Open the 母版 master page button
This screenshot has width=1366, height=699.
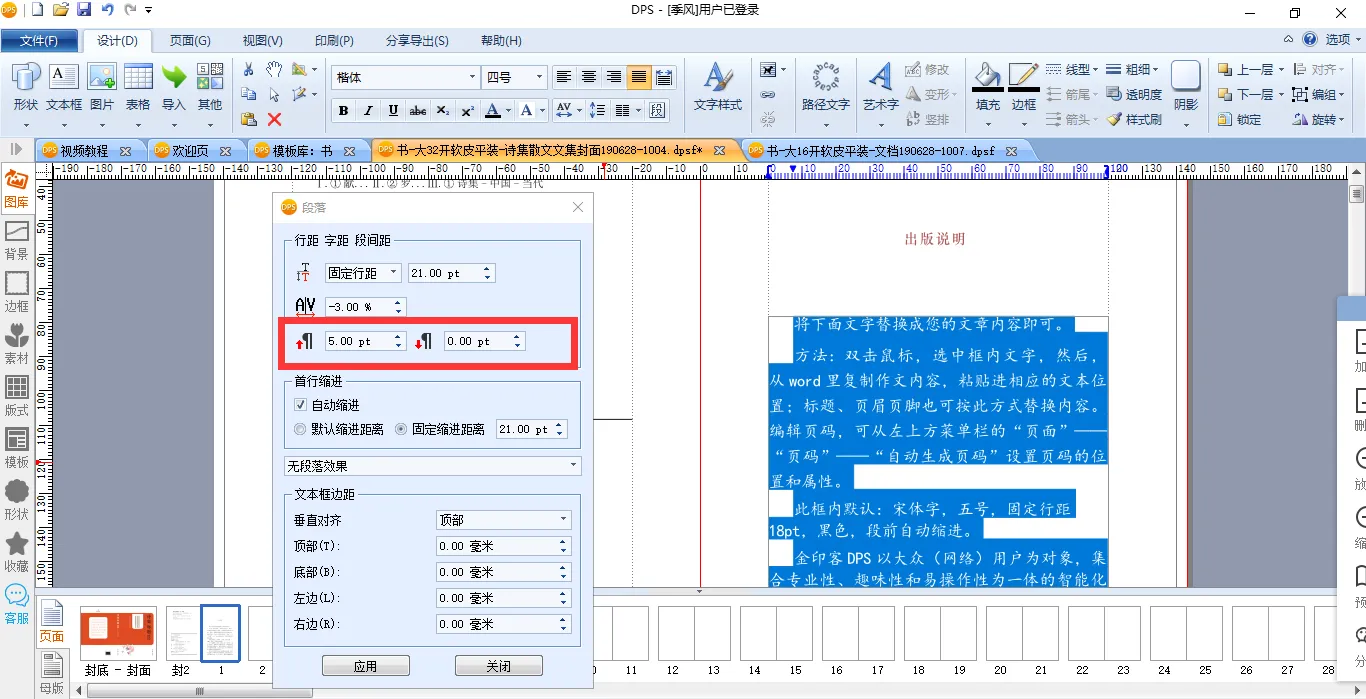click(x=52, y=670)
